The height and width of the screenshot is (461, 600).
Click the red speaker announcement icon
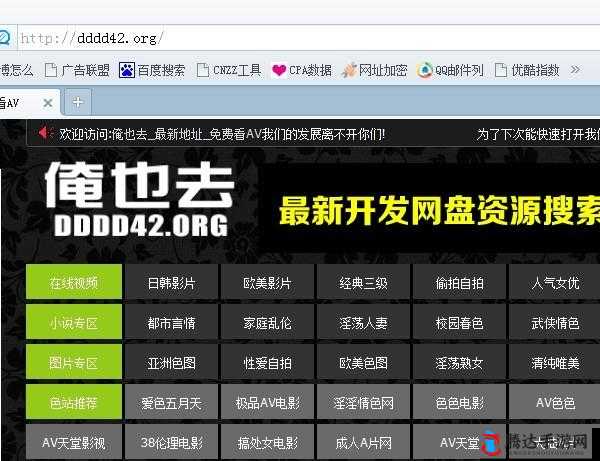[x=45, y=133]
